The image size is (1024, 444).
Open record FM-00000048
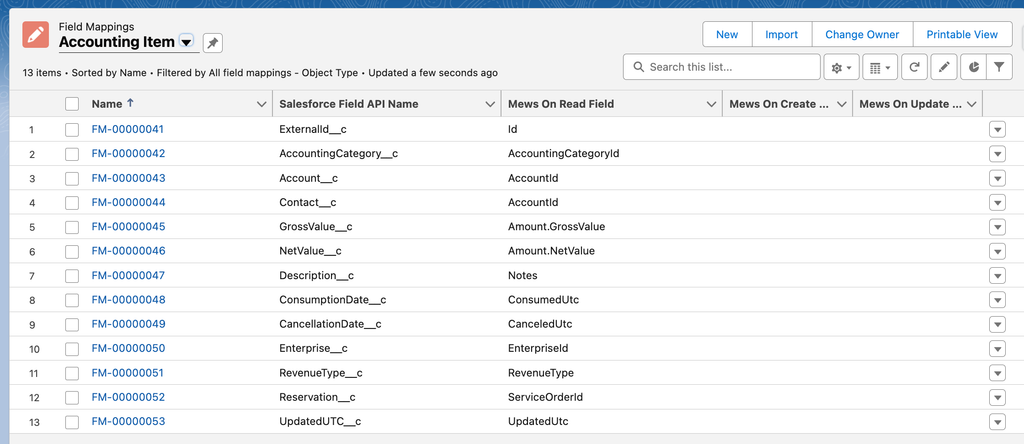[x=129, y=300]
